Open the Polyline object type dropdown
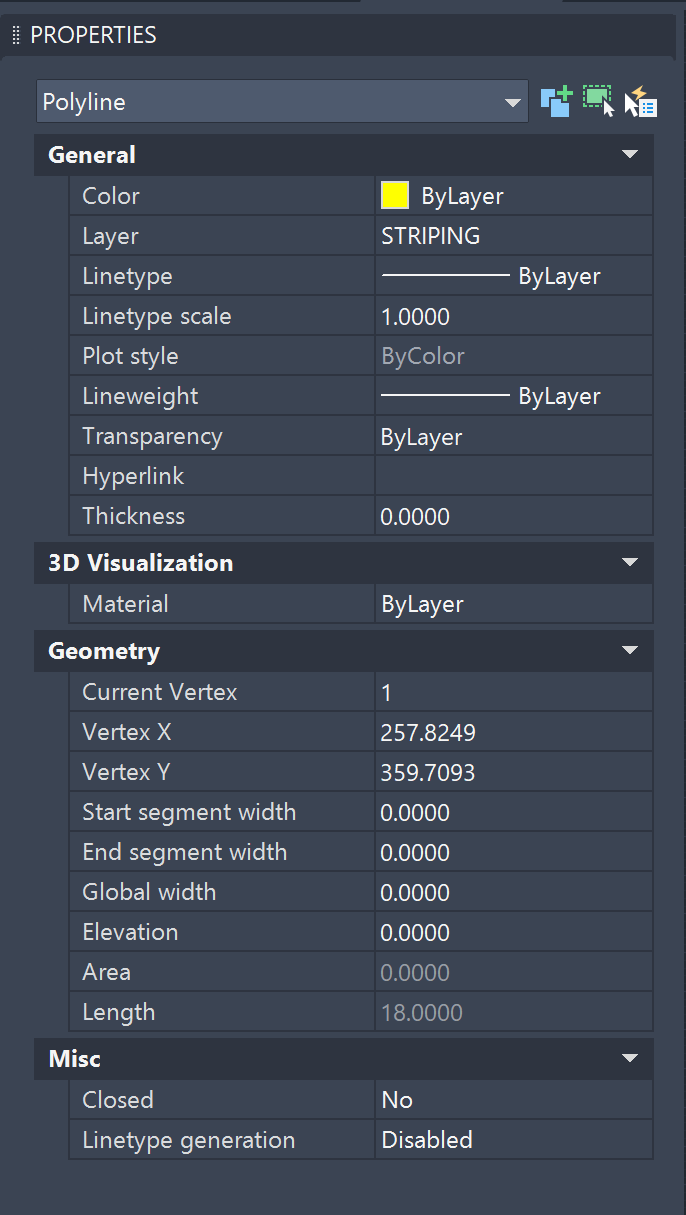 [513, 101]
